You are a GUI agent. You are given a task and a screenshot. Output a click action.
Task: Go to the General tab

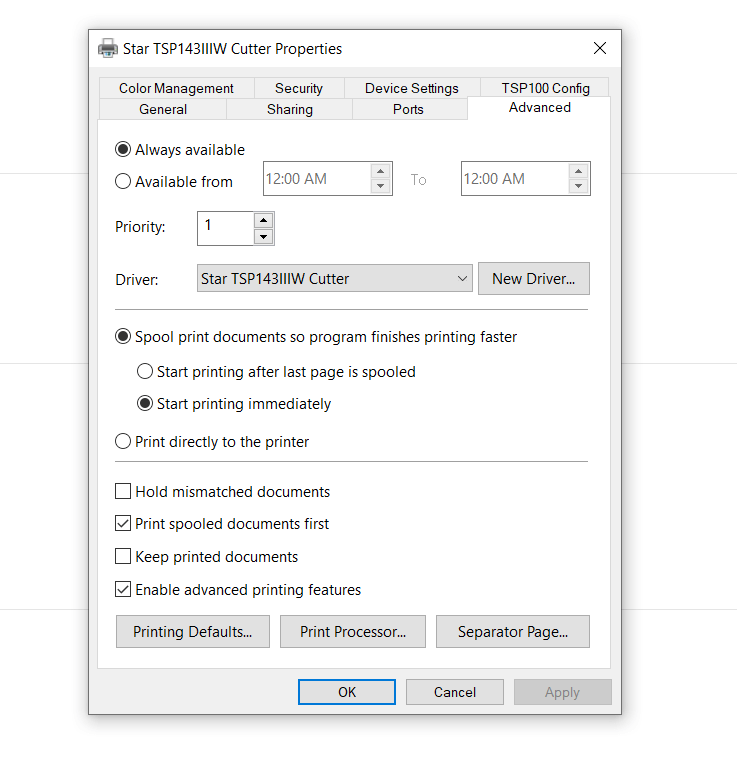pos(163,109)
